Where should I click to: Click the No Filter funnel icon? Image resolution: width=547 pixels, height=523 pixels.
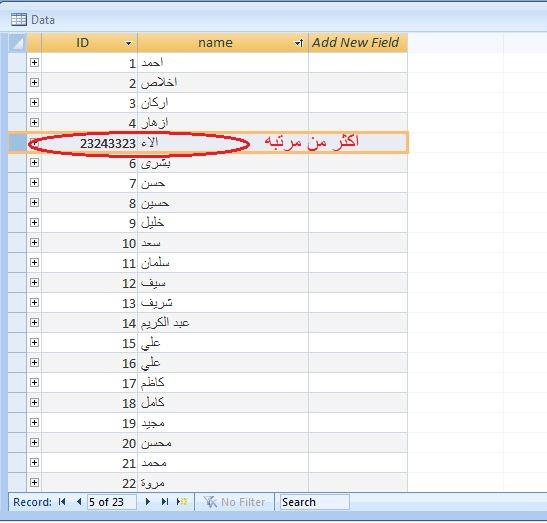pos(210,502)
